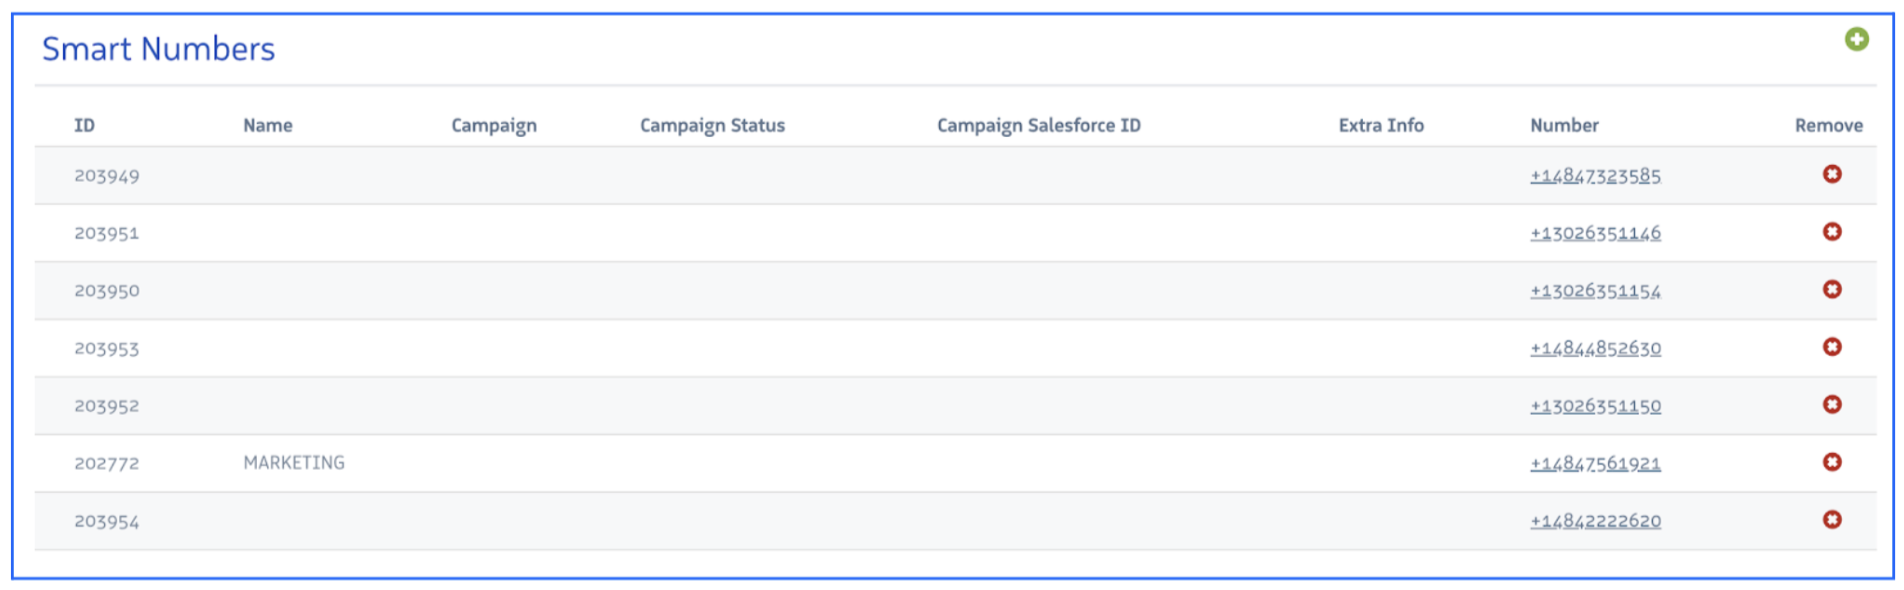Open number link +13026351146
The image size is (1904, 590).
1595,233
